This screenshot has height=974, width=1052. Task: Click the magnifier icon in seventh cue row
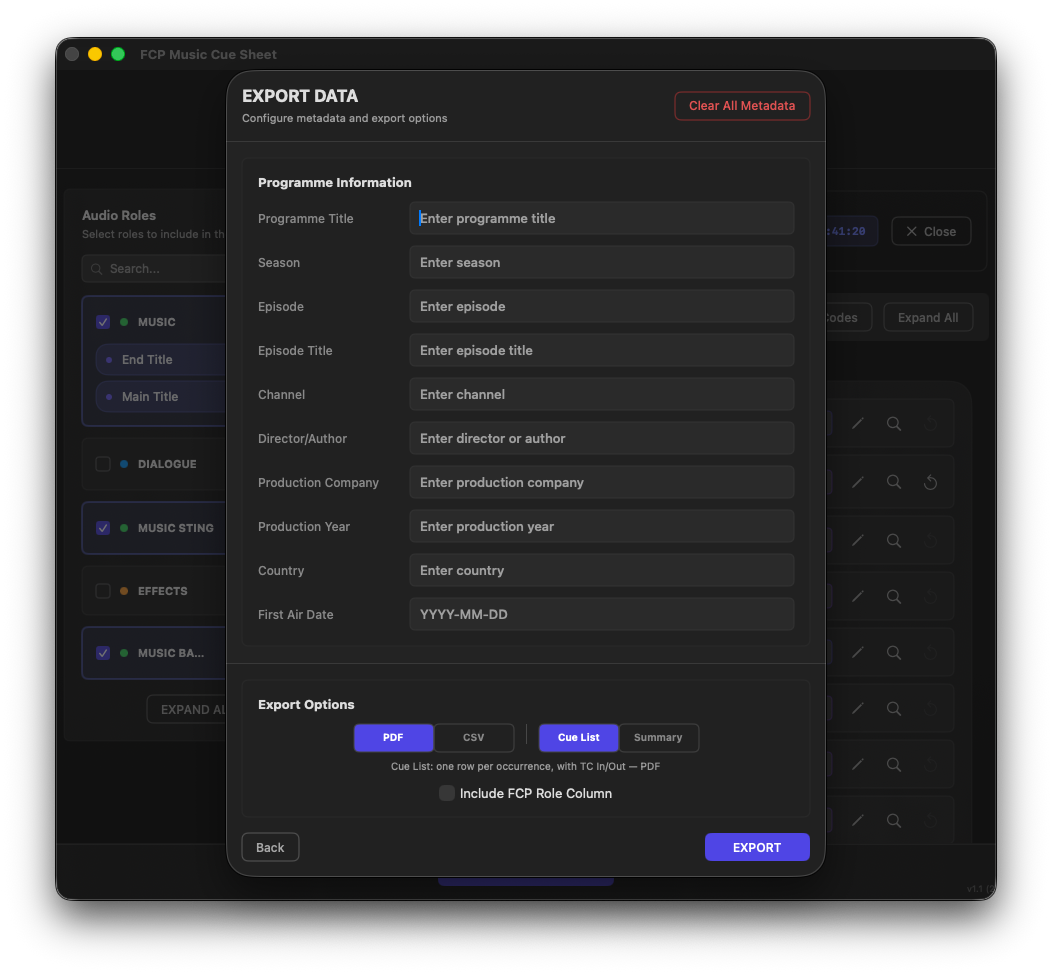[894, 764]
